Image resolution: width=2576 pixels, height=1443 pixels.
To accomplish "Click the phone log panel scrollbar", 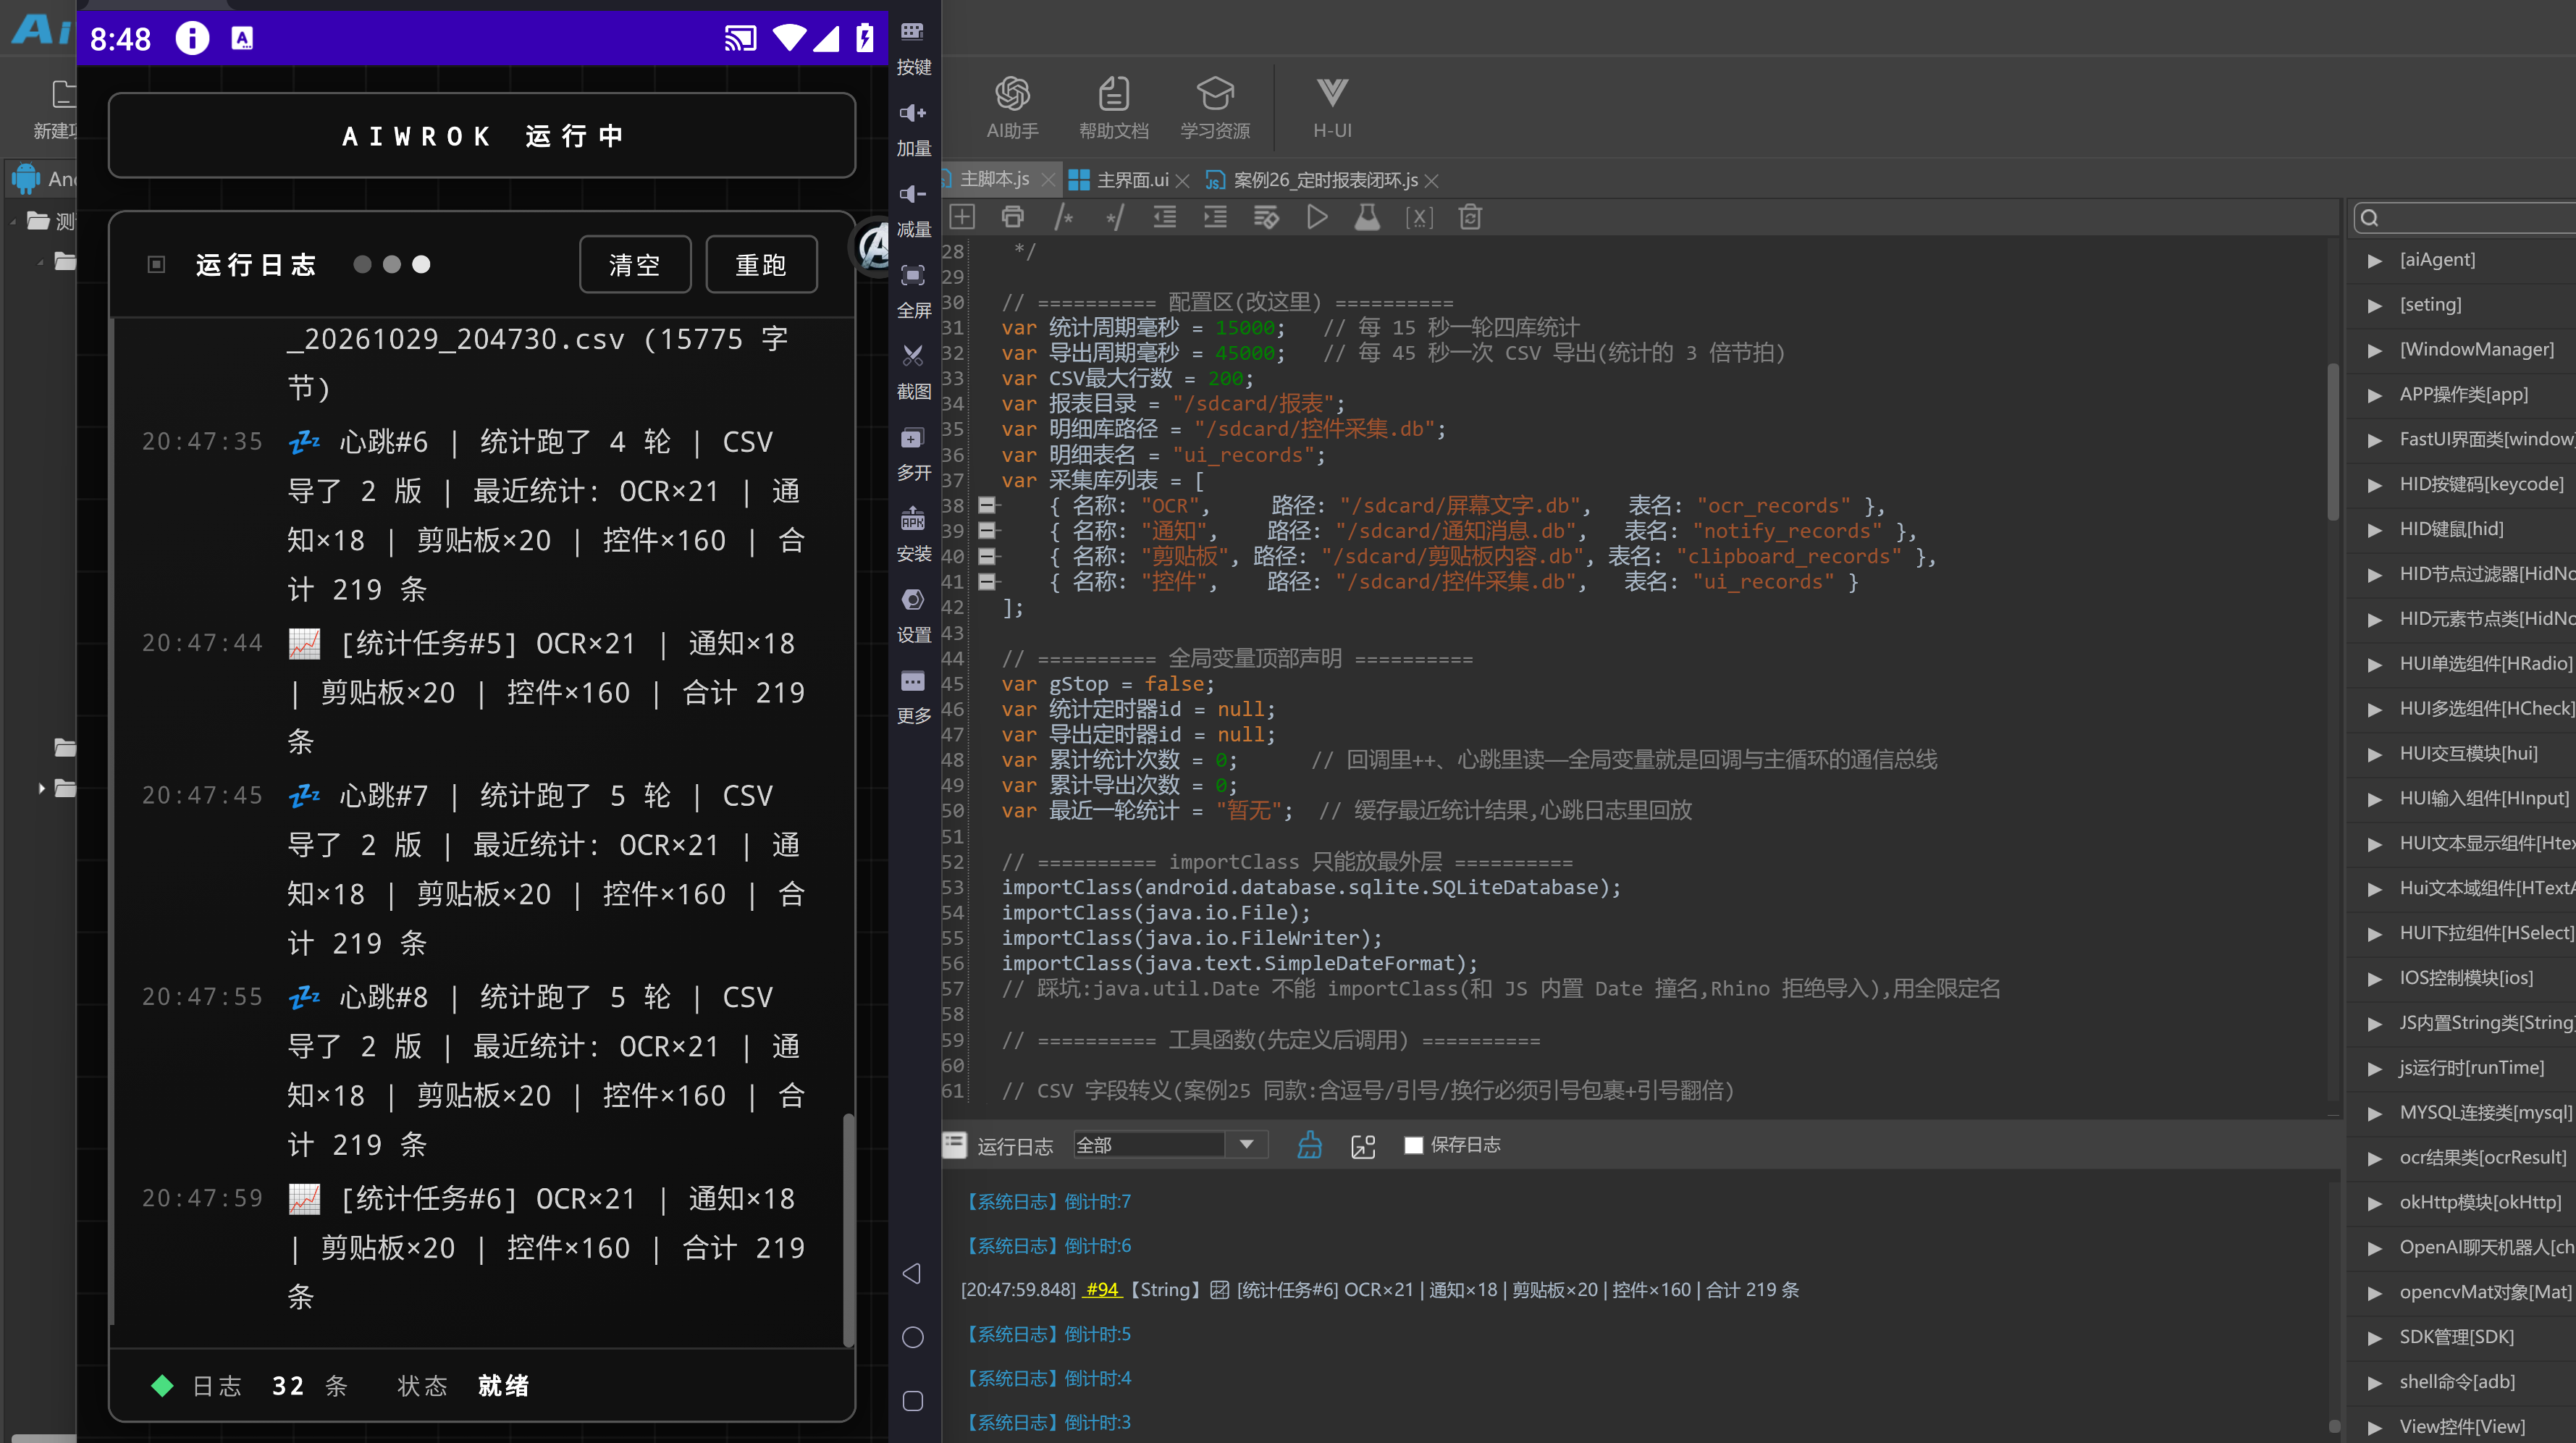I will pyautogui.click(x=848, y=1230).
